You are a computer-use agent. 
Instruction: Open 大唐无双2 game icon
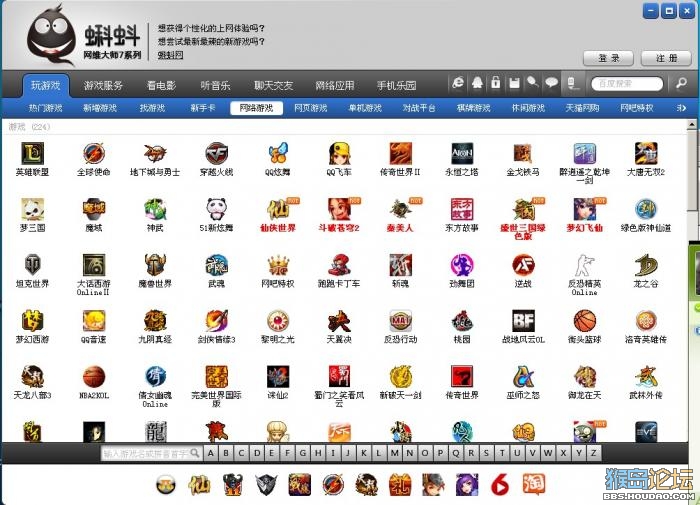click(646, 153)
